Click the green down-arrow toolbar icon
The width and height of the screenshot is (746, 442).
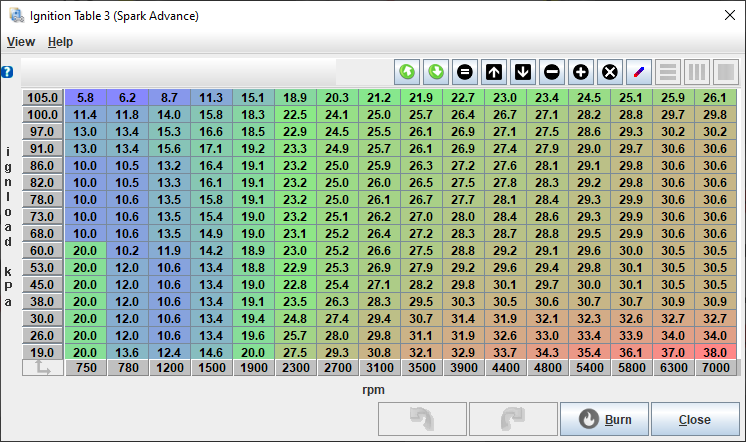(x=436, y=72)
